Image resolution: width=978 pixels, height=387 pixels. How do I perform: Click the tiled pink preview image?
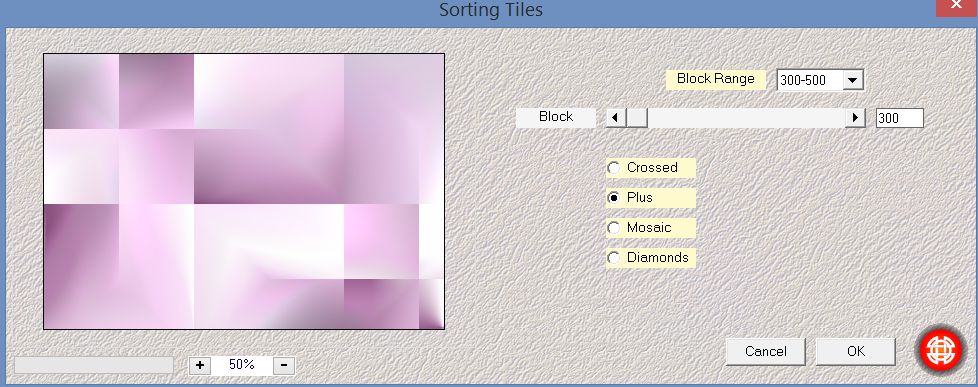click(x=244, y=191)
